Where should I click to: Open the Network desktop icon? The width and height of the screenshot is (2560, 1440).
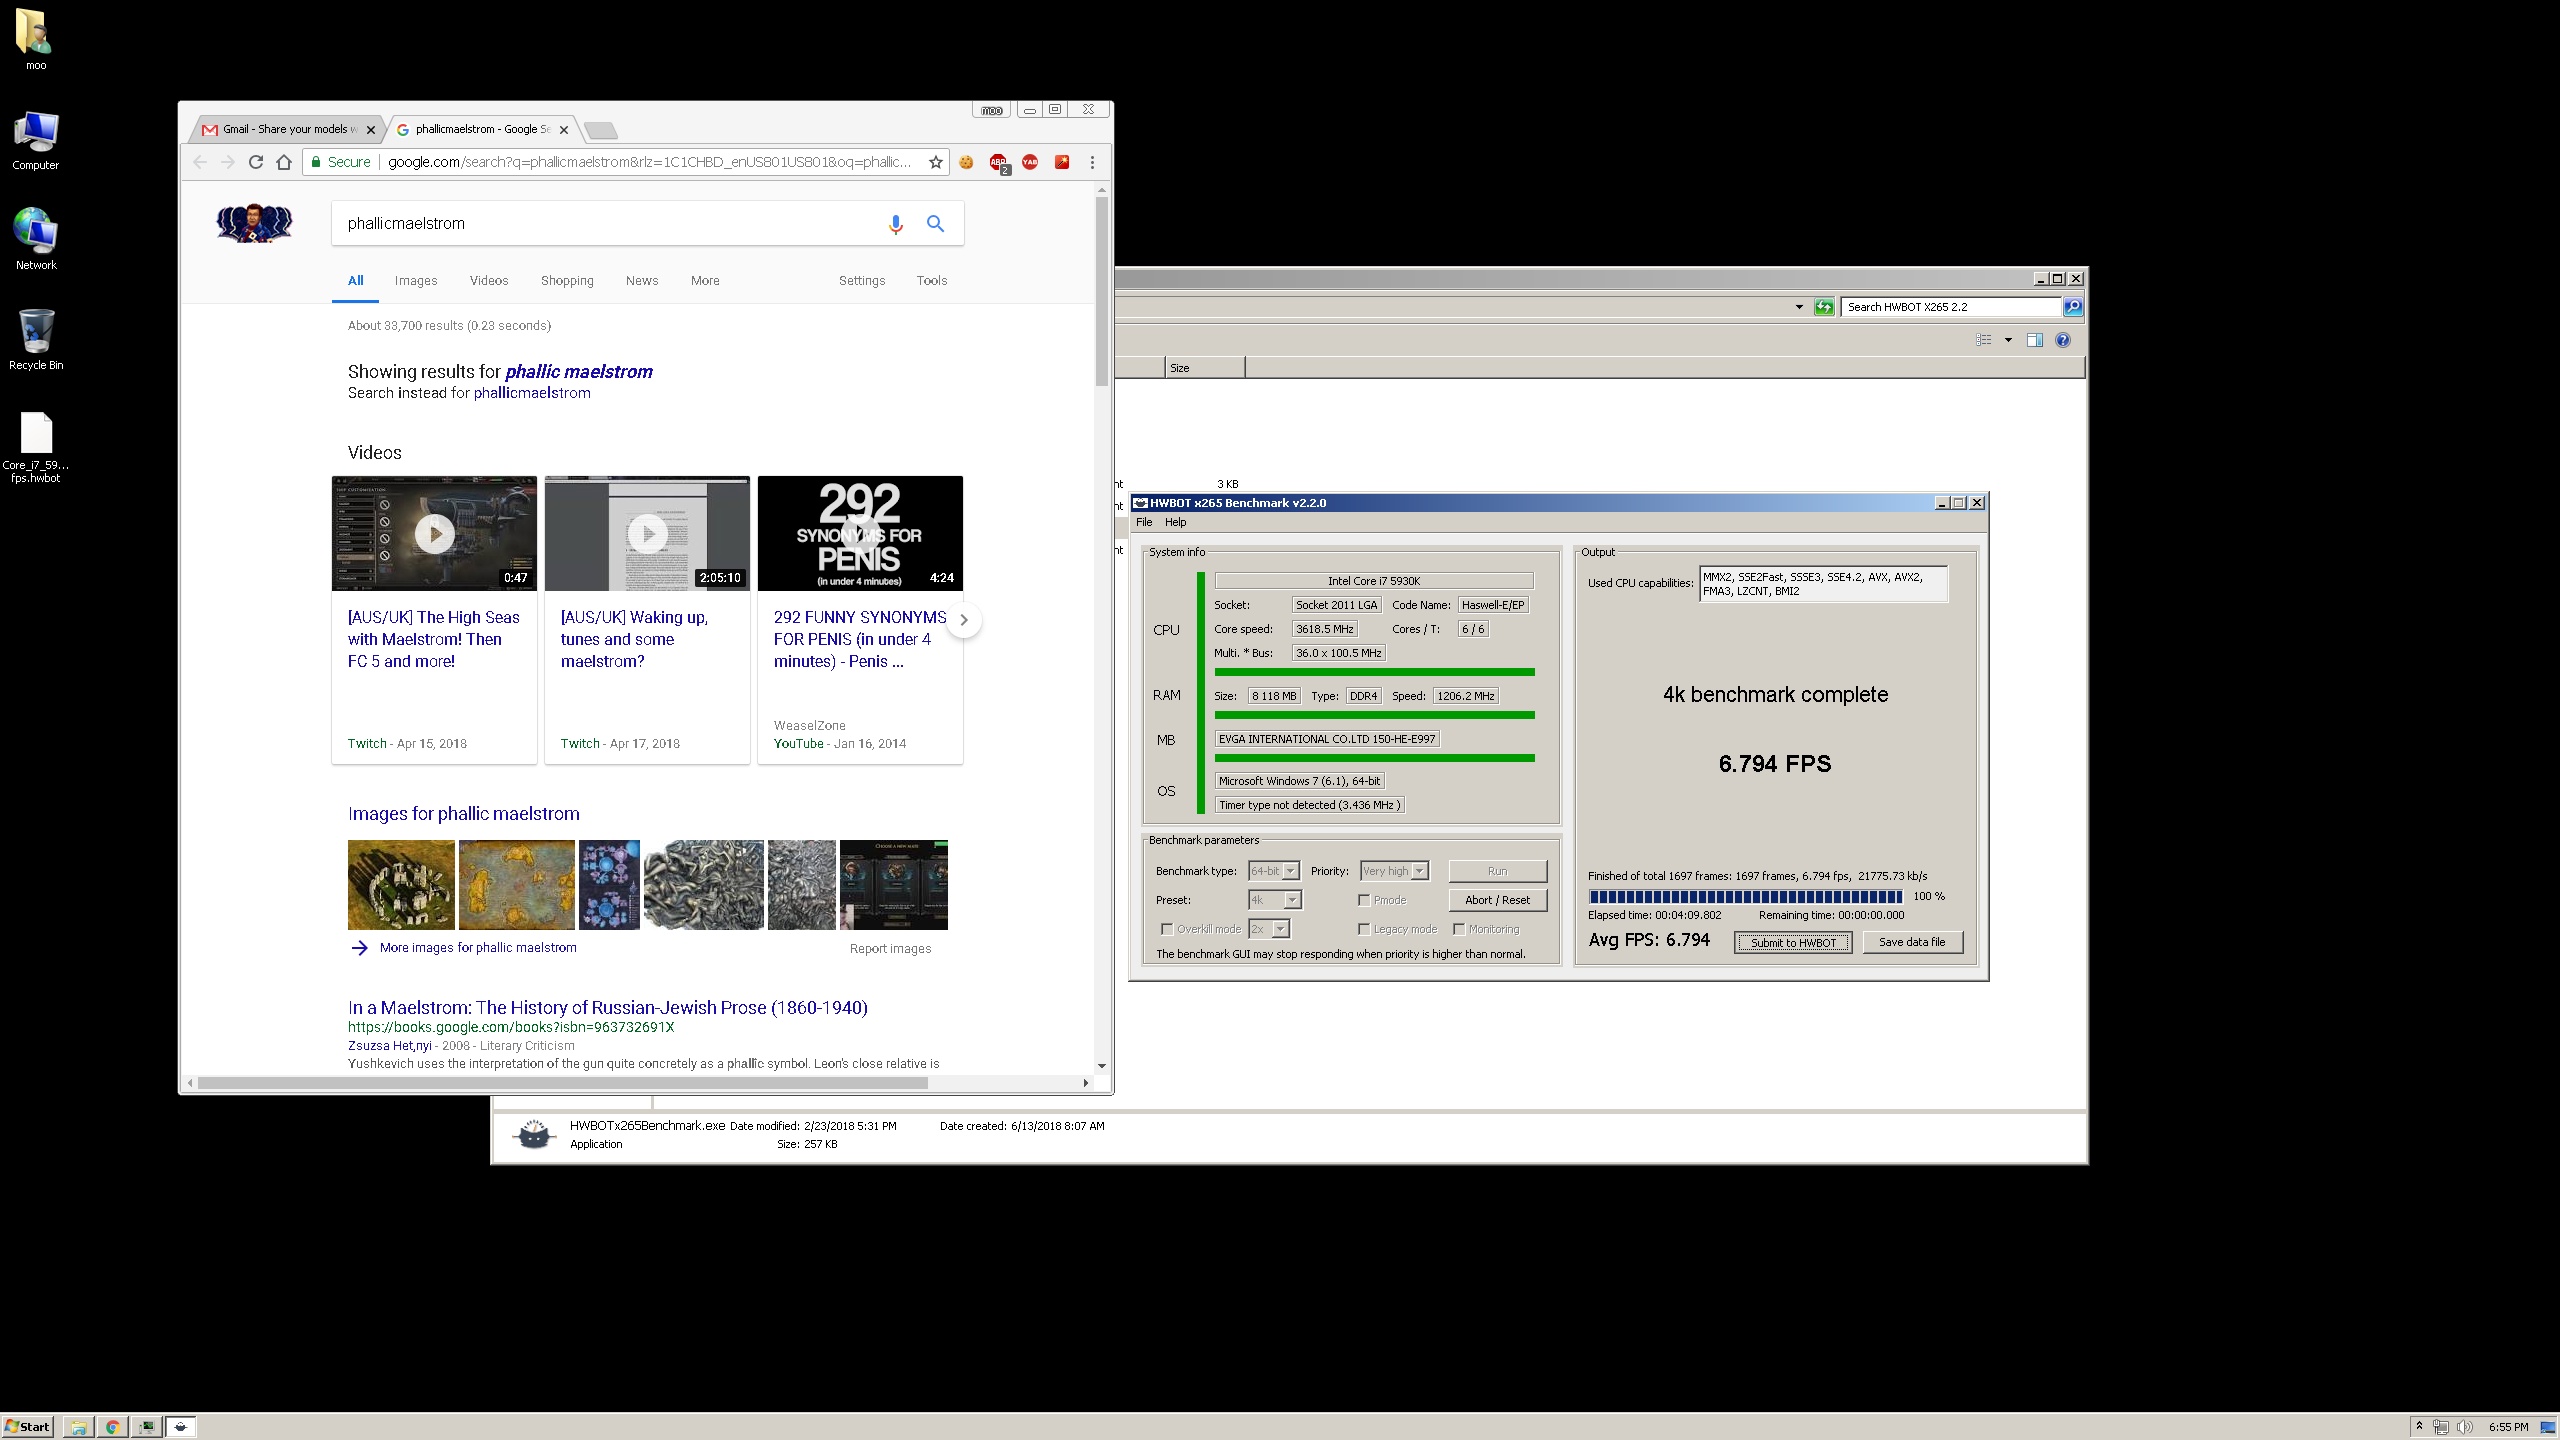36,240
